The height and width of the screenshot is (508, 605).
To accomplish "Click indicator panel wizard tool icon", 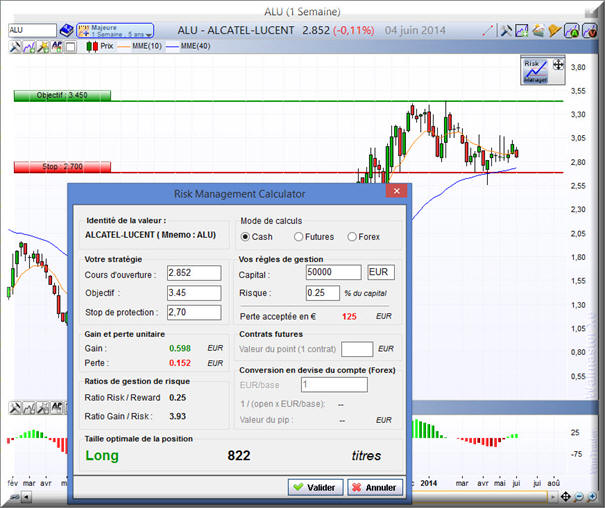I will pos(43,408).
